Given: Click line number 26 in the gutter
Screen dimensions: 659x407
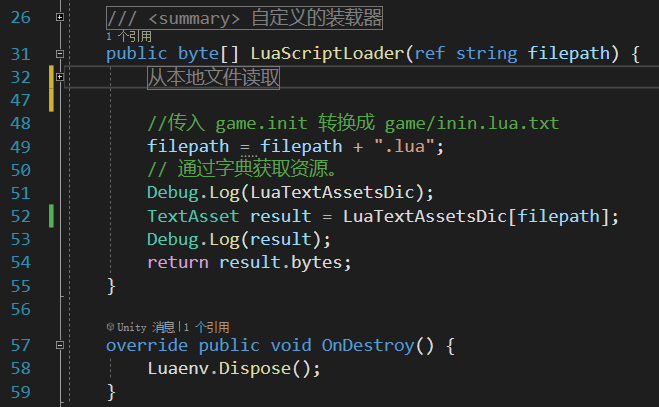Looking at the screenshot, I should tap(21, 18).
